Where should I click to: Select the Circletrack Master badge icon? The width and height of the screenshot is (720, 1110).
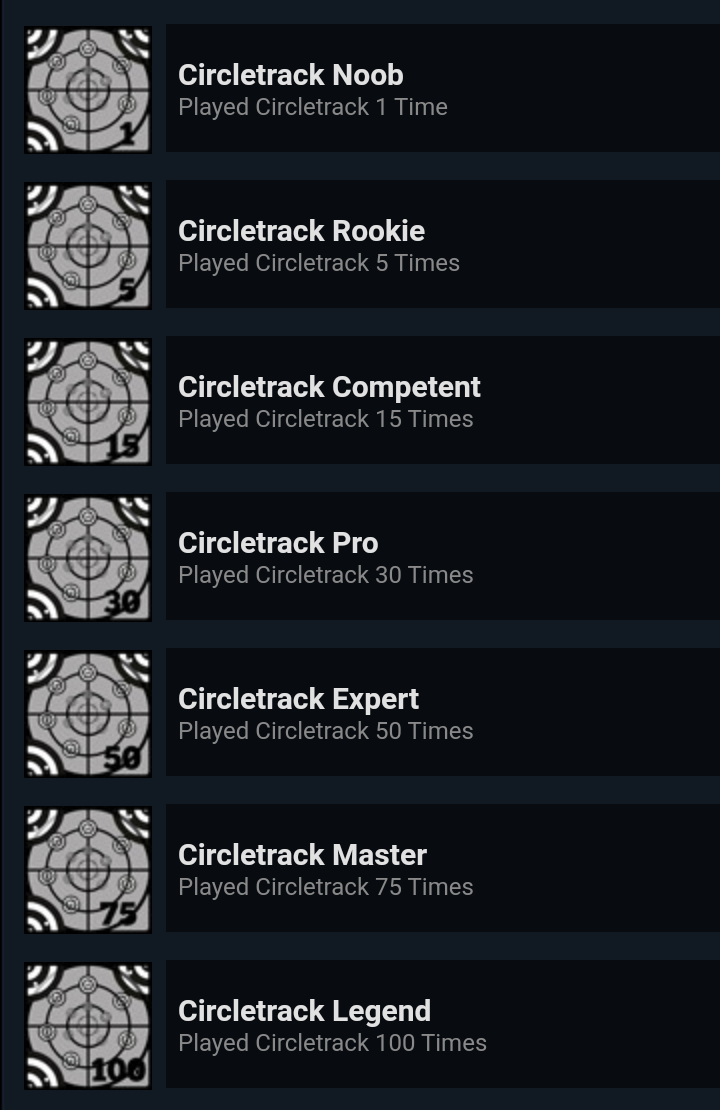click(88, 870)
